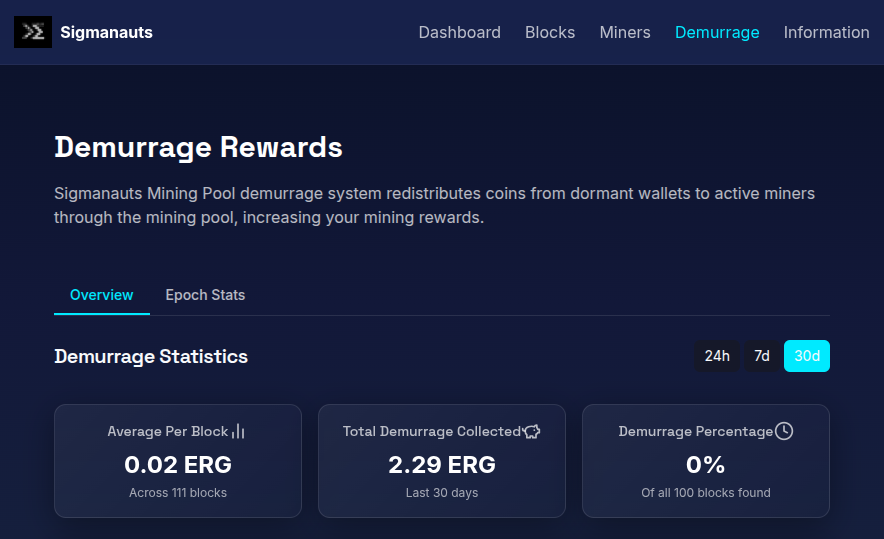This screenshot has height=539, width=884.
Task: Click 'Of all 100 blocks found' caption
Action: tap(706, 493)
